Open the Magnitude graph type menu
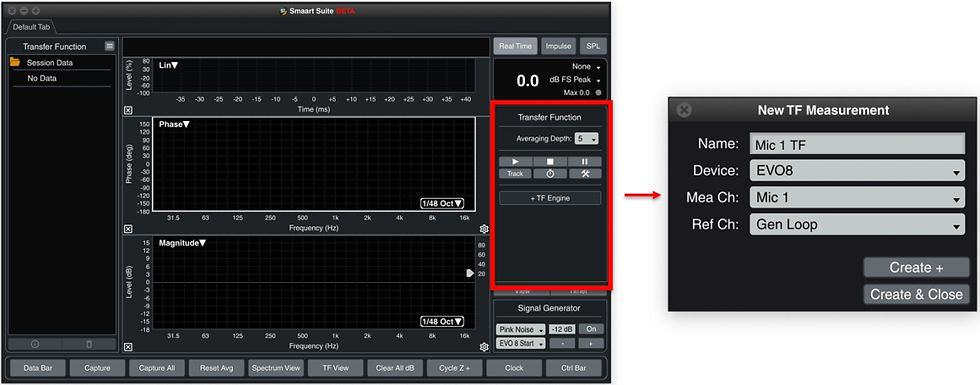The image size is (980, 385). click(182, 243)
